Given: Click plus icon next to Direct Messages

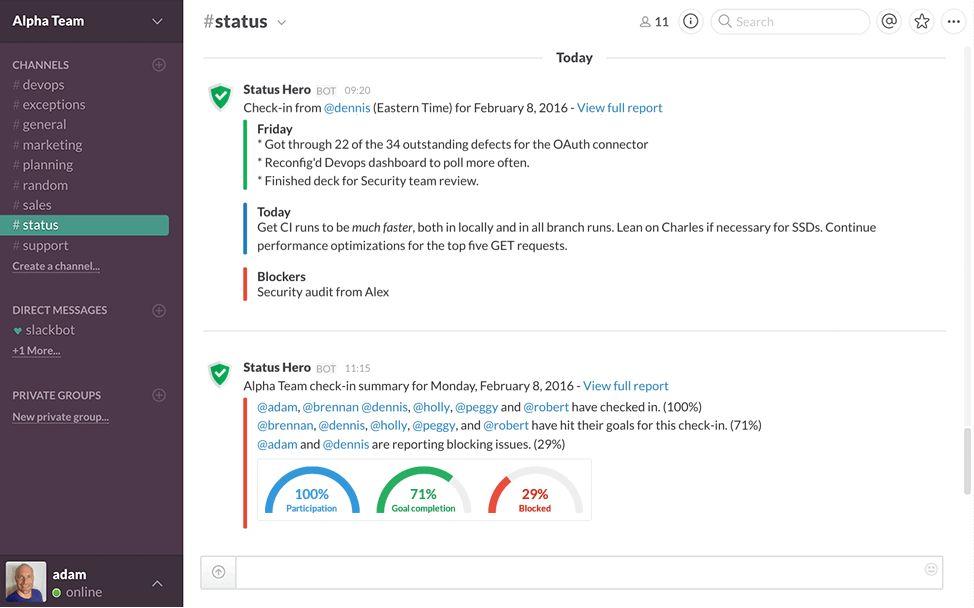Looking at the screenshot, I should click(158, 310).
